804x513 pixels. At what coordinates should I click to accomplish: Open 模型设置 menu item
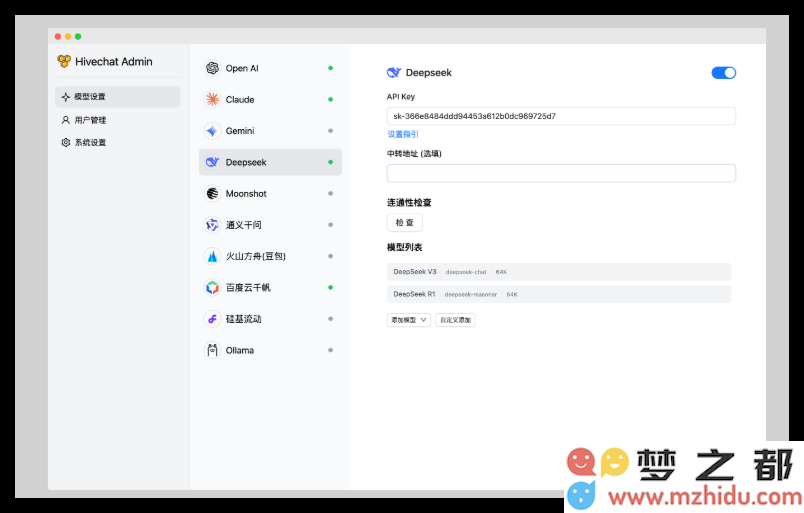click(118, 97)
